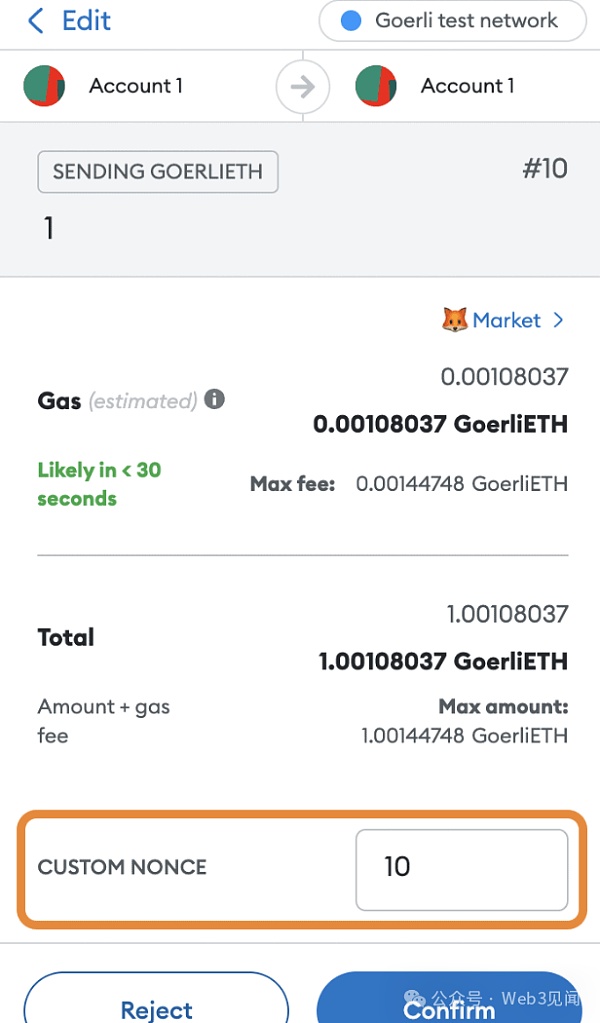Click the Likely in < 30 seconds text
Viewport: 600px width, 1023px height.
[x=99, y=484]
